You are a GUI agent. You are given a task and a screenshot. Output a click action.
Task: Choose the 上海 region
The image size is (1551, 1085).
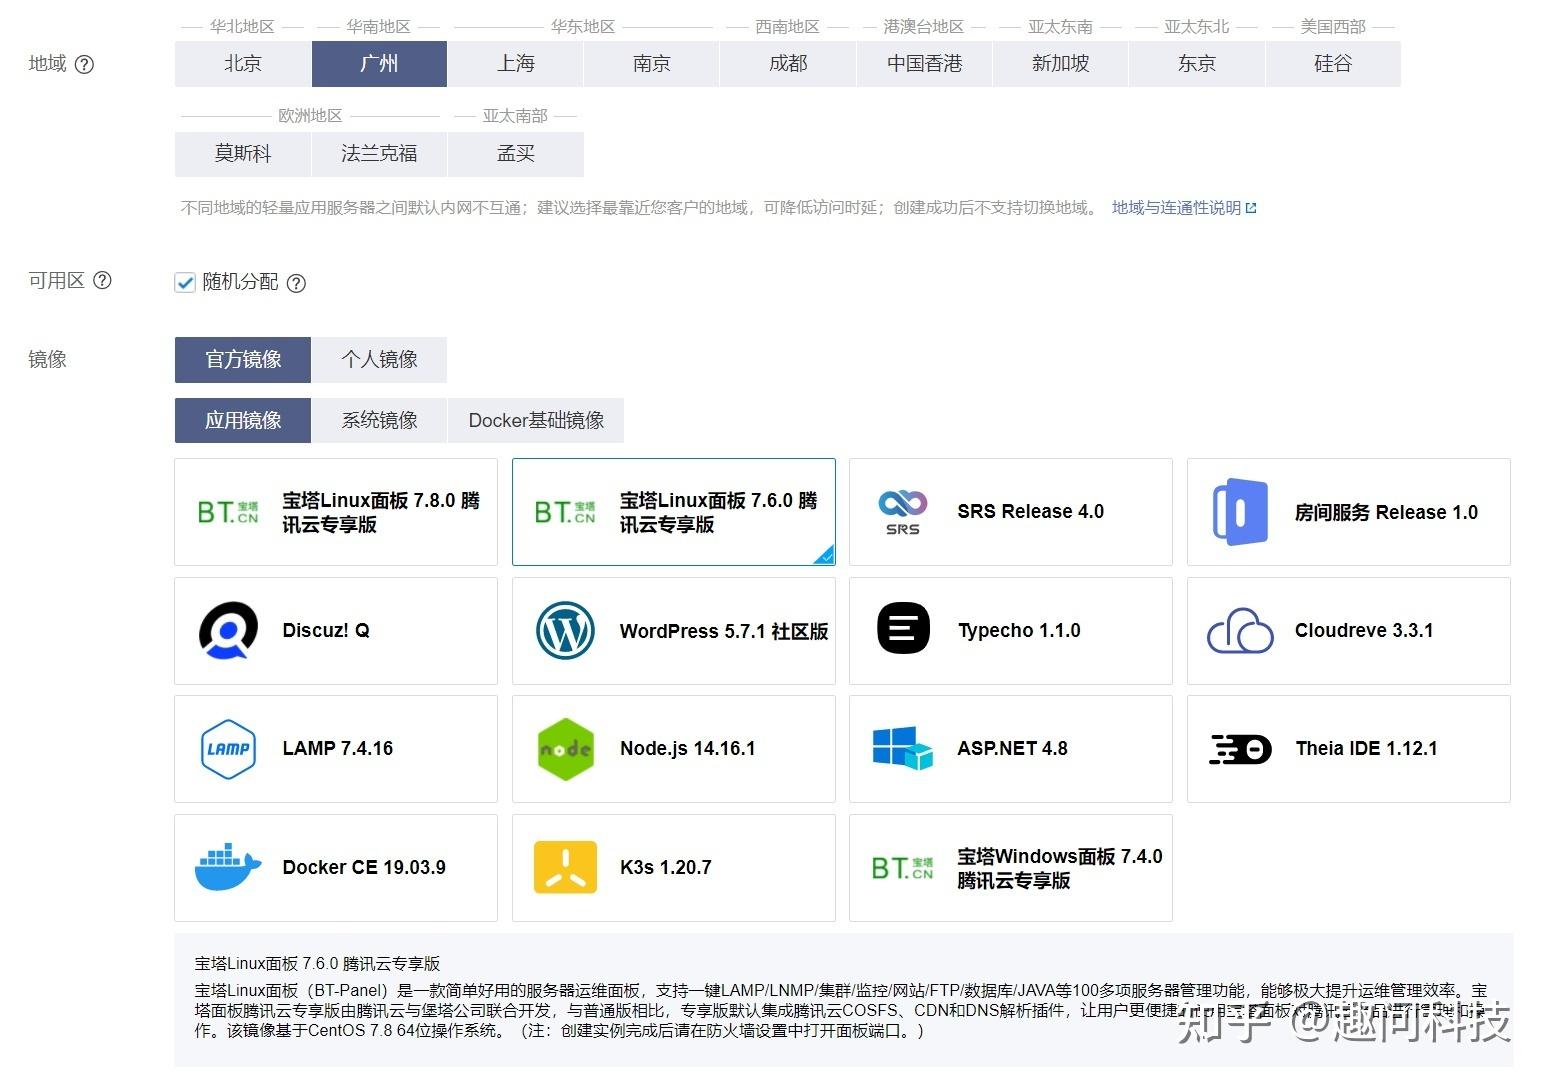tap(515, 64)
